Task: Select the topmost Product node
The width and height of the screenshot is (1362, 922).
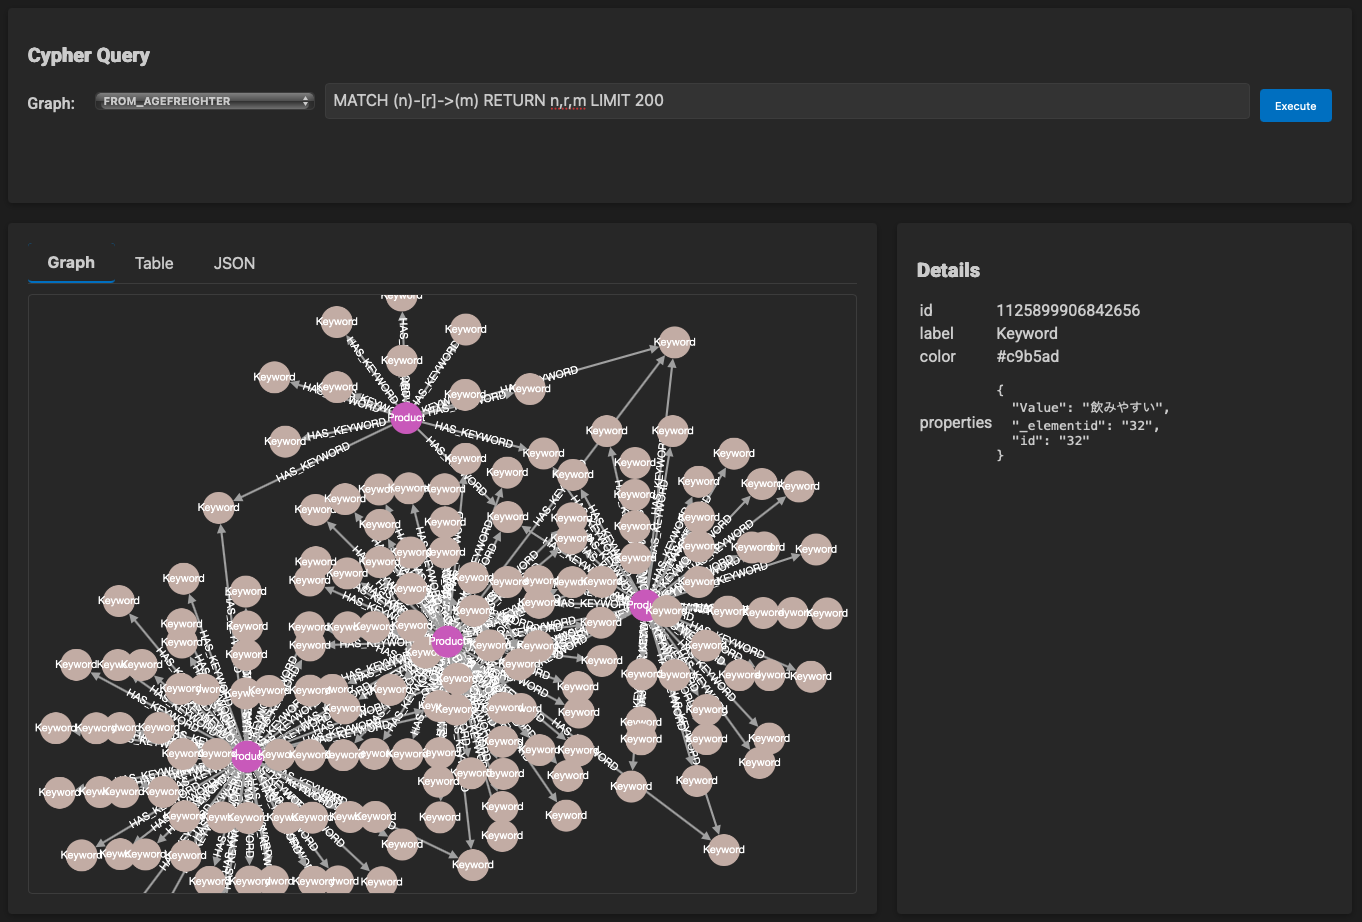Action: coord(406,417)
